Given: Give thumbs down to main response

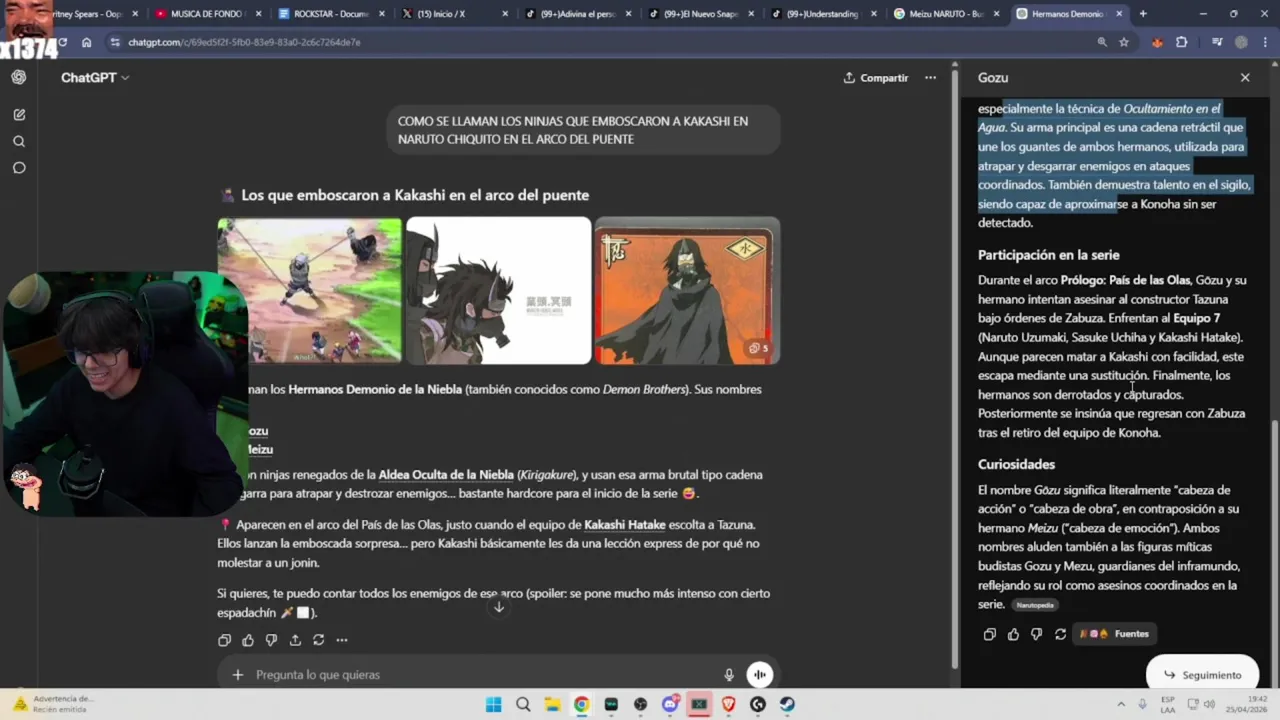Looking at the screenshot, I should pos(271,640).
